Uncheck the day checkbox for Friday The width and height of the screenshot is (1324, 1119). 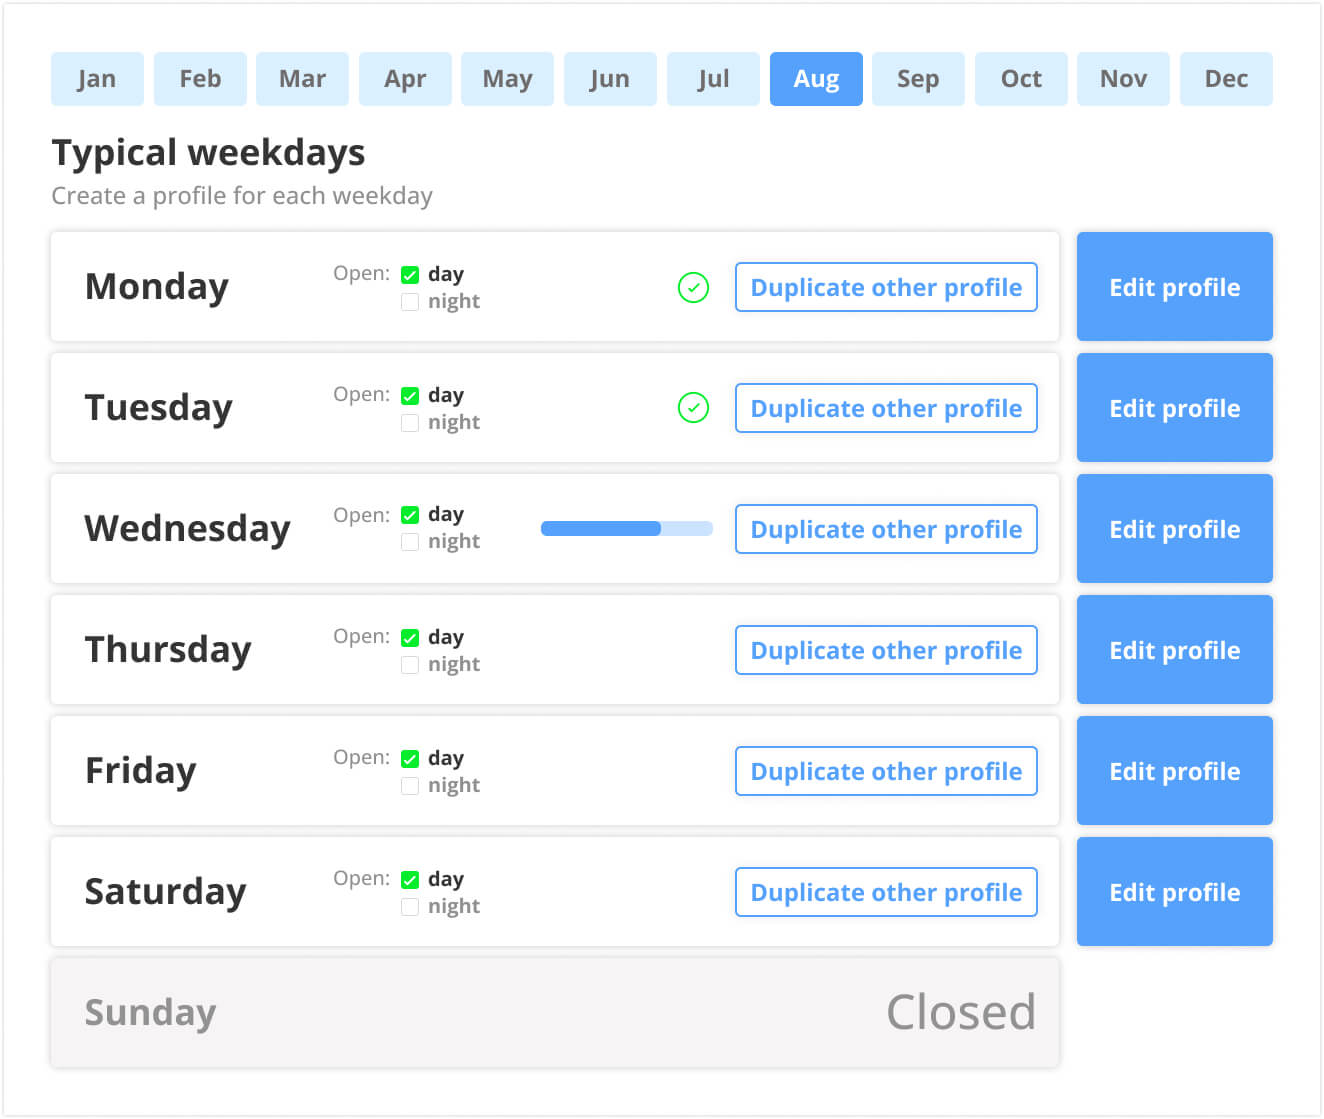410,758
